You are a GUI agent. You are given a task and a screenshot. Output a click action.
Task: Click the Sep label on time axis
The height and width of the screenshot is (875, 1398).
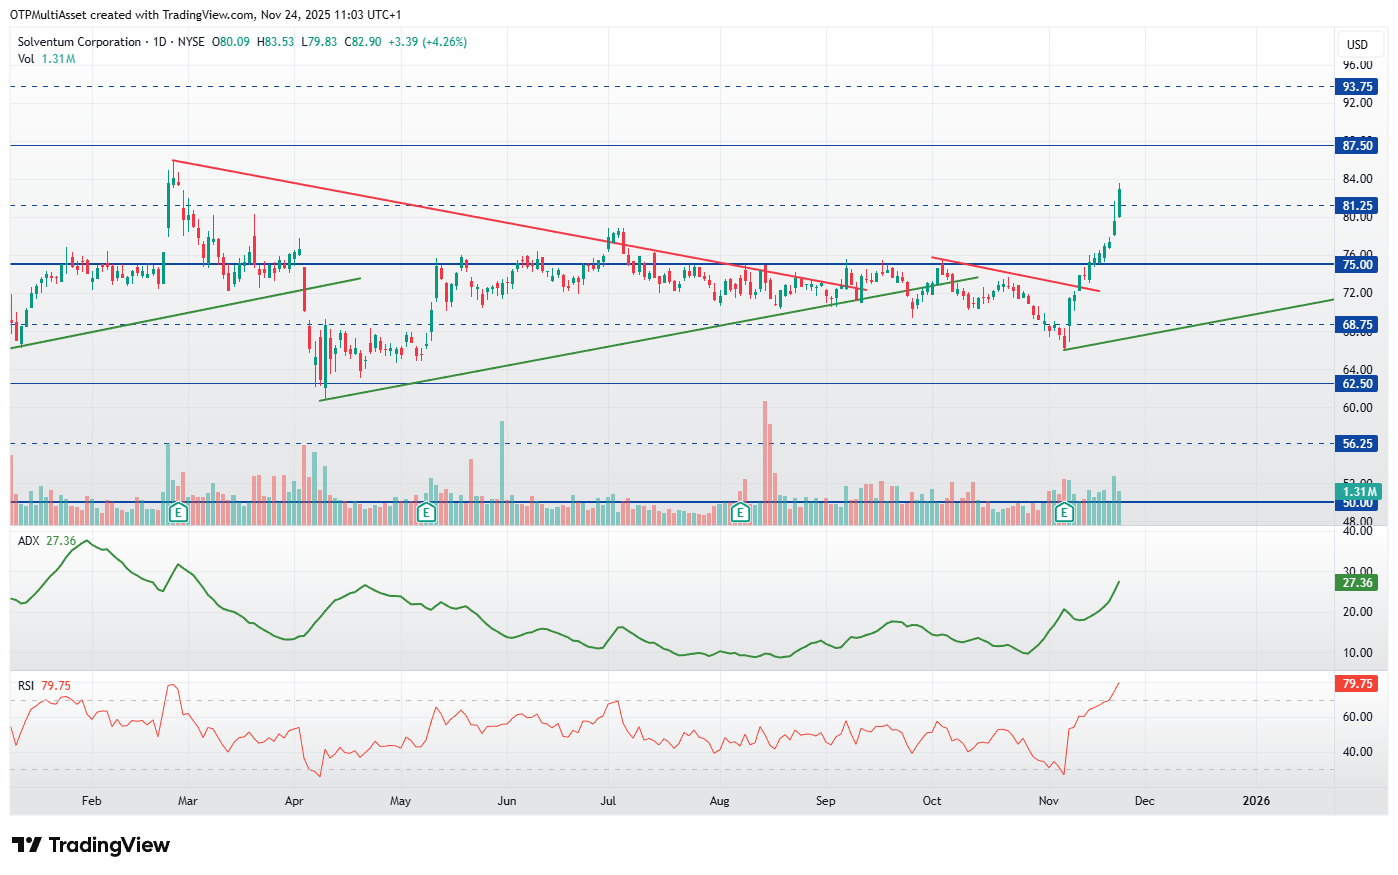pos(825,801)
